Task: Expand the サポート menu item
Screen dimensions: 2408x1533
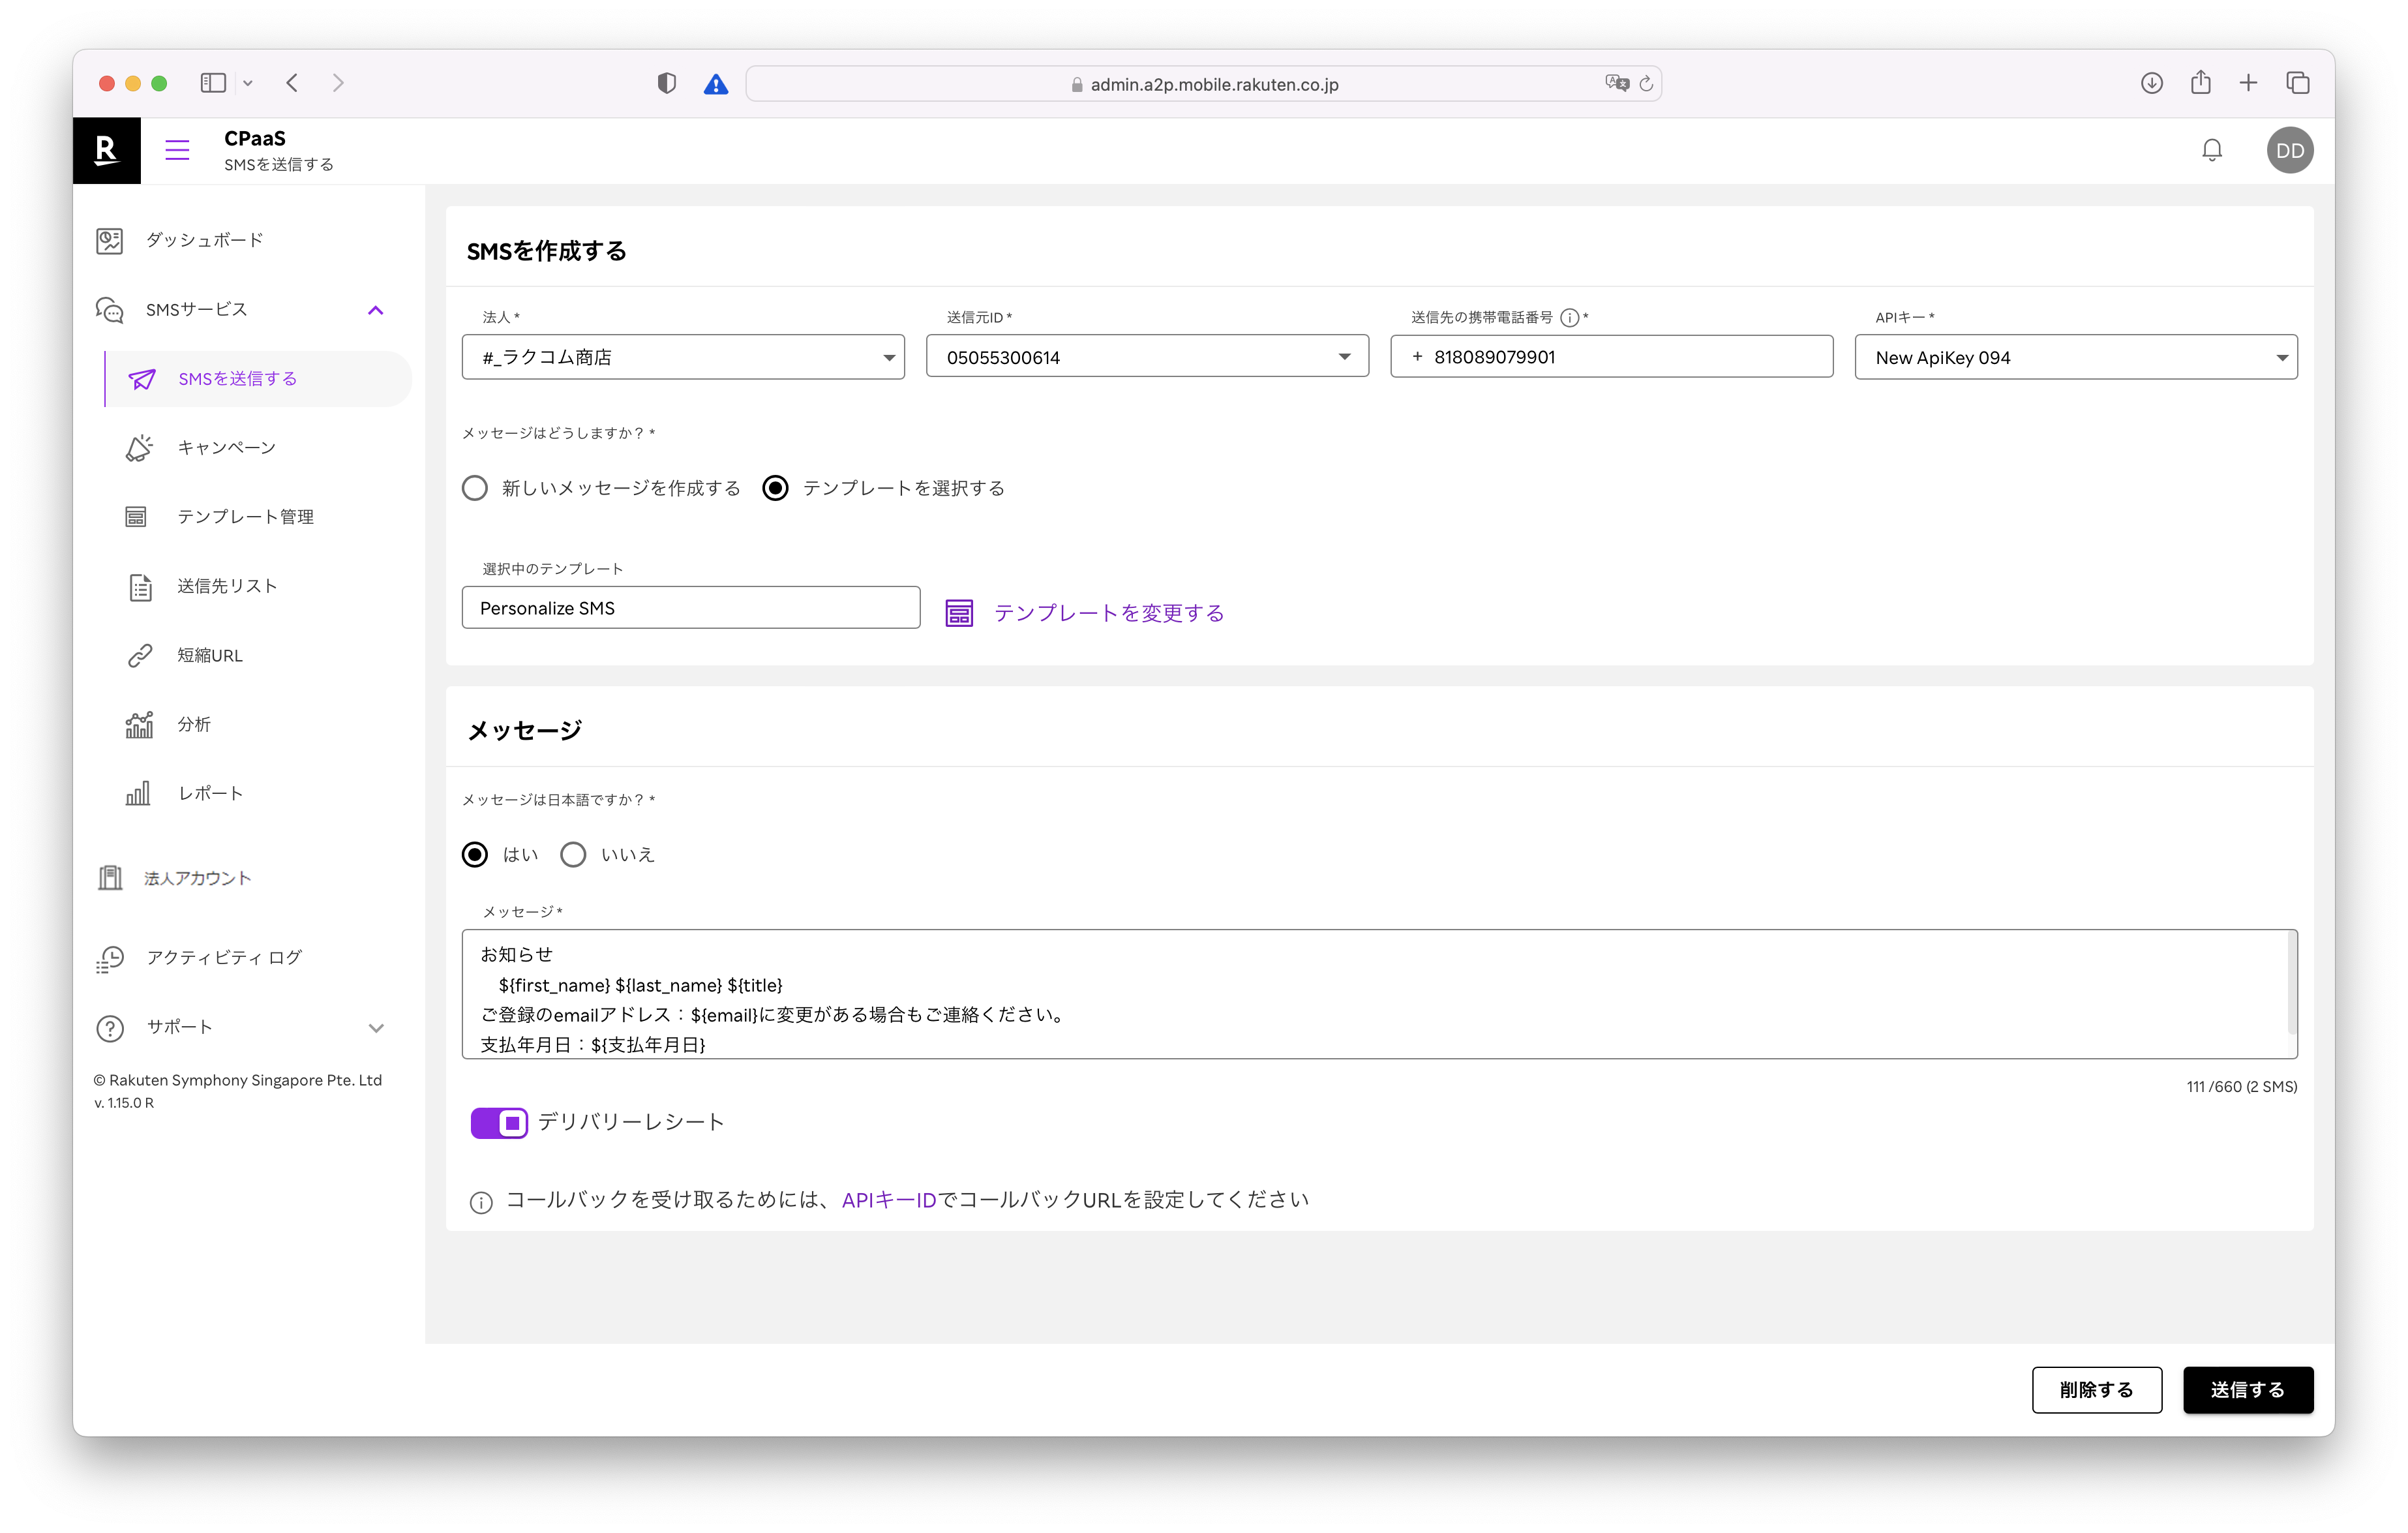Action: coord(376,1027)
